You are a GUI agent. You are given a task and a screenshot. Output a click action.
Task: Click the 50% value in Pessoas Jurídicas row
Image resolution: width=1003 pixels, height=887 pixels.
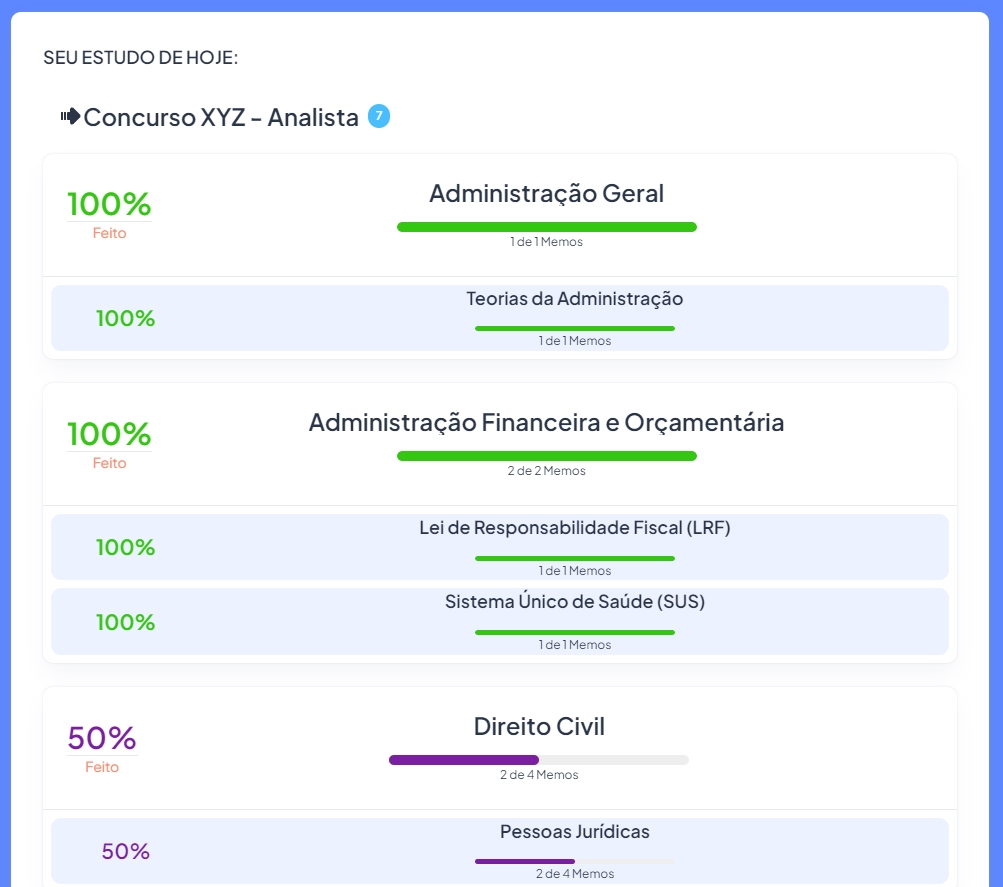coord(125,852)
